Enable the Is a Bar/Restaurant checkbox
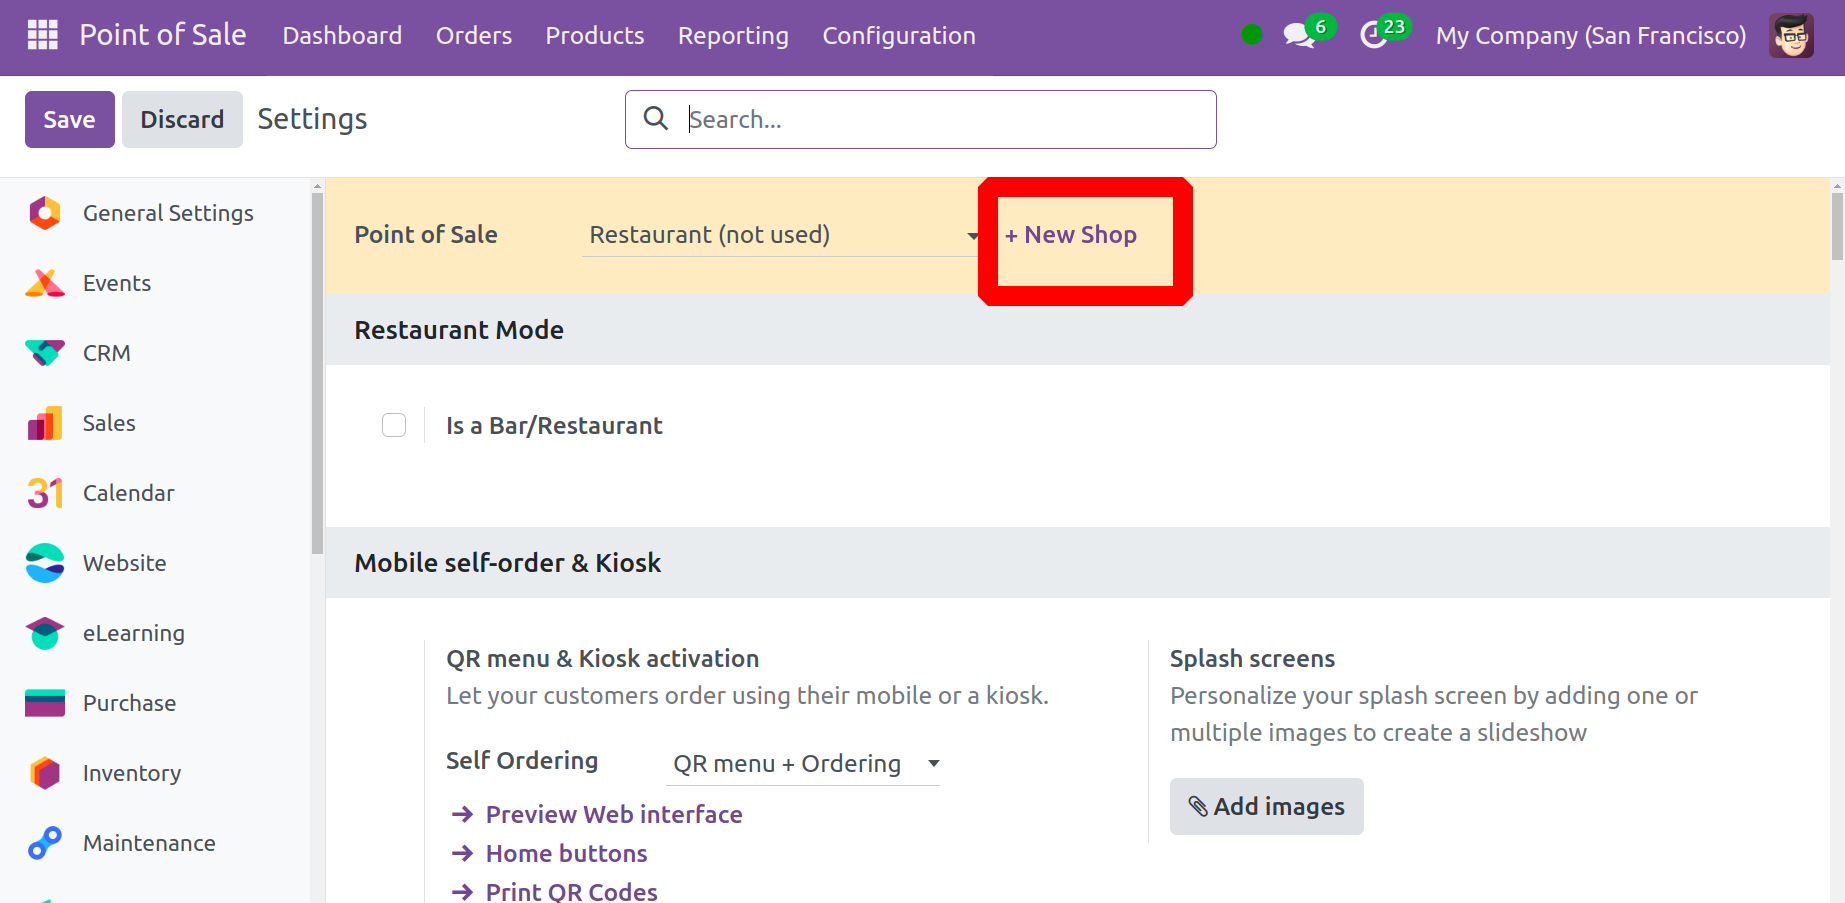 click(x=394, y=425)
